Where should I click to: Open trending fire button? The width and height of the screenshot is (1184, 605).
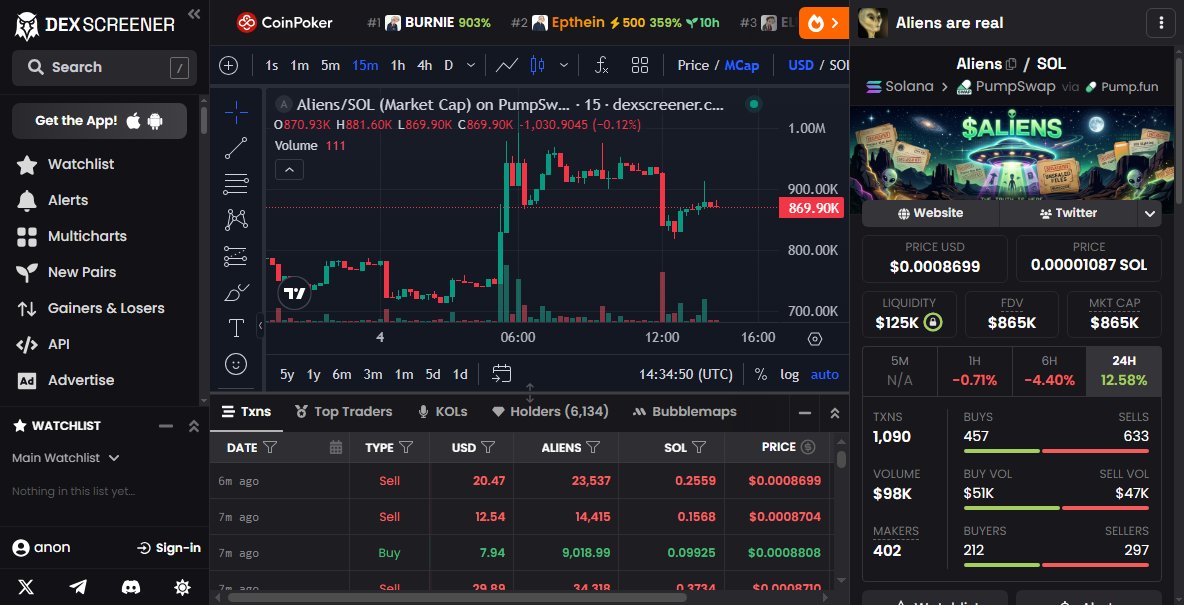[824, 23]
